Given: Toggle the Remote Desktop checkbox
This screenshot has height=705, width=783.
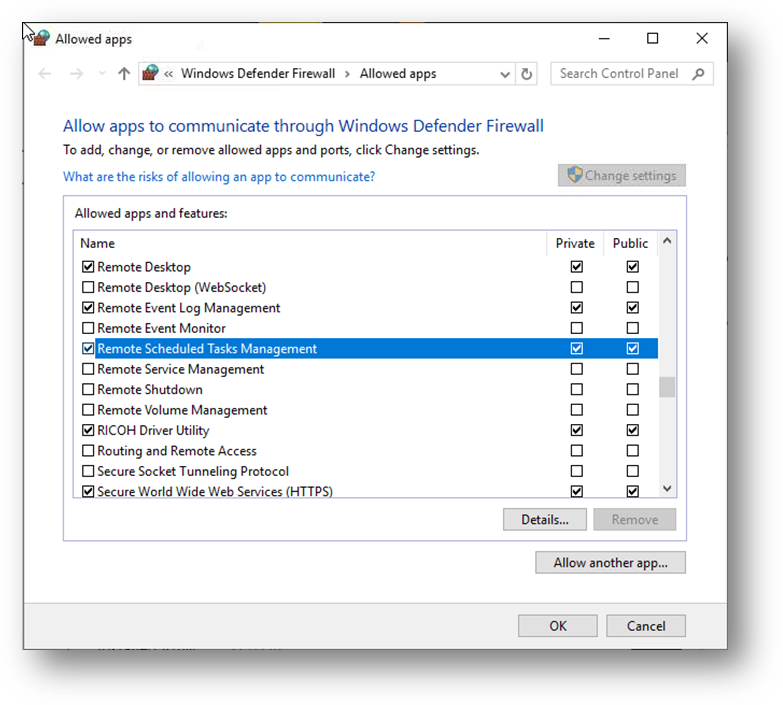Looking at the screenshot, I should click(88, 267).
